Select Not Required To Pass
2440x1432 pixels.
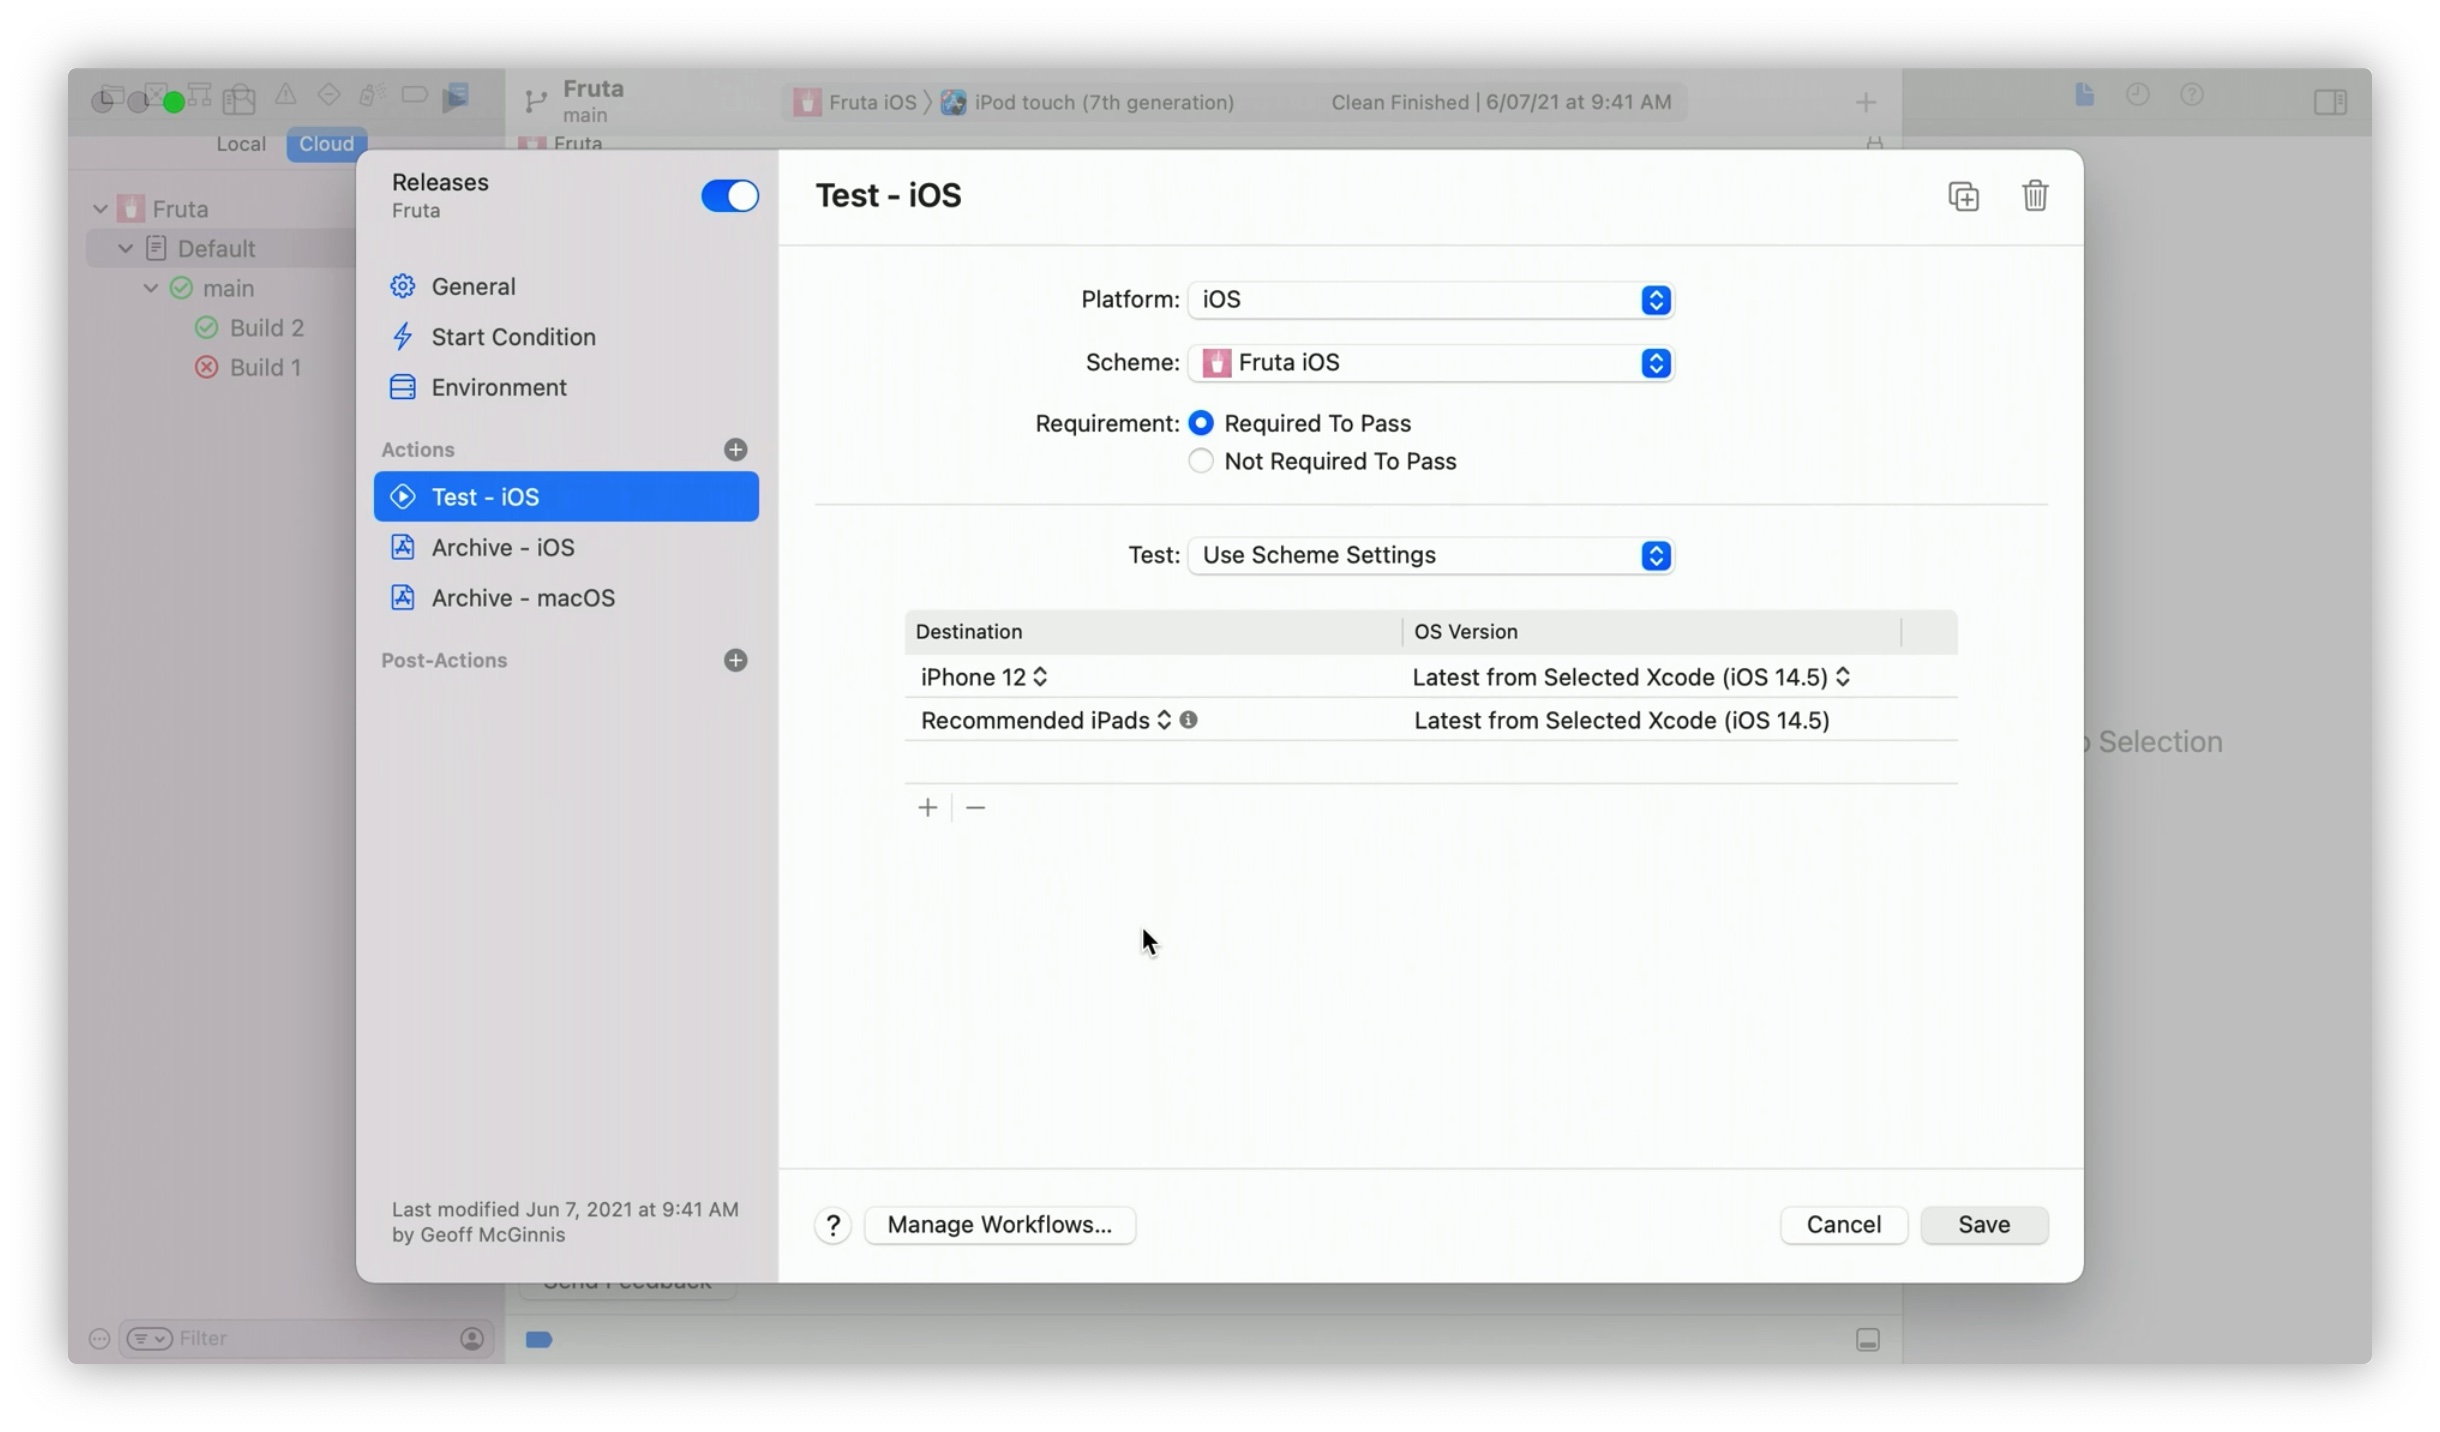1200,461
